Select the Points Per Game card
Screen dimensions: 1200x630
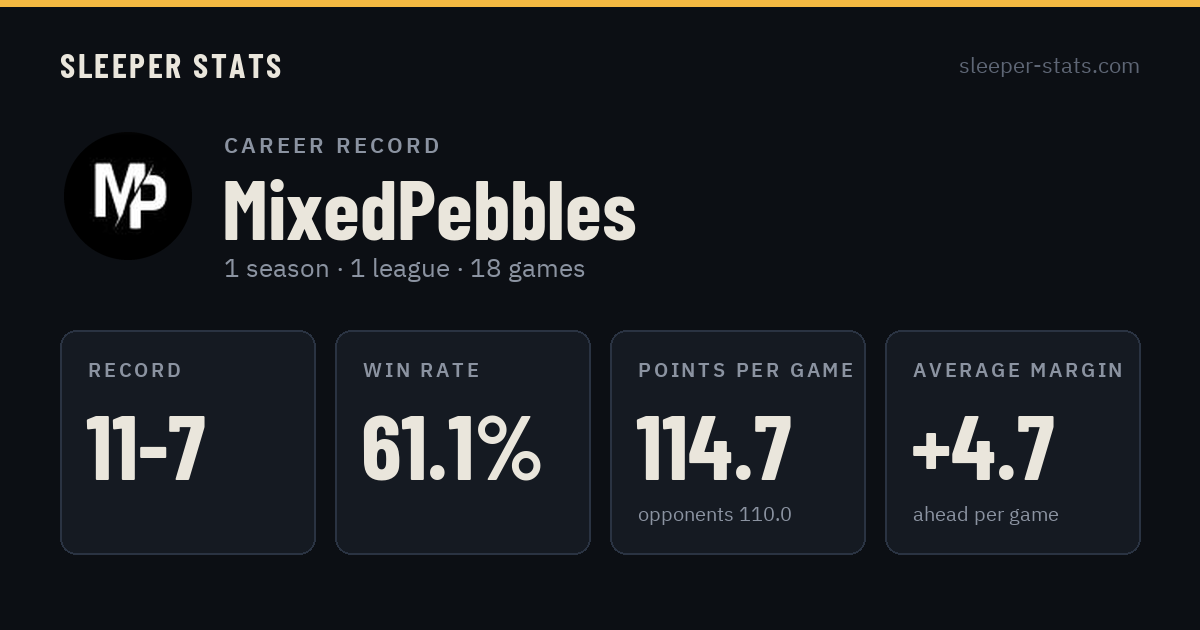[738, 442]
